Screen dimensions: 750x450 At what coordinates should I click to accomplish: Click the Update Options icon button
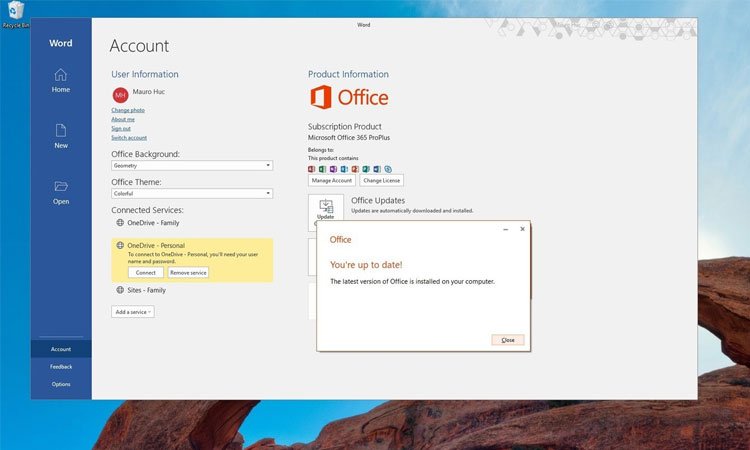[325, 210]
